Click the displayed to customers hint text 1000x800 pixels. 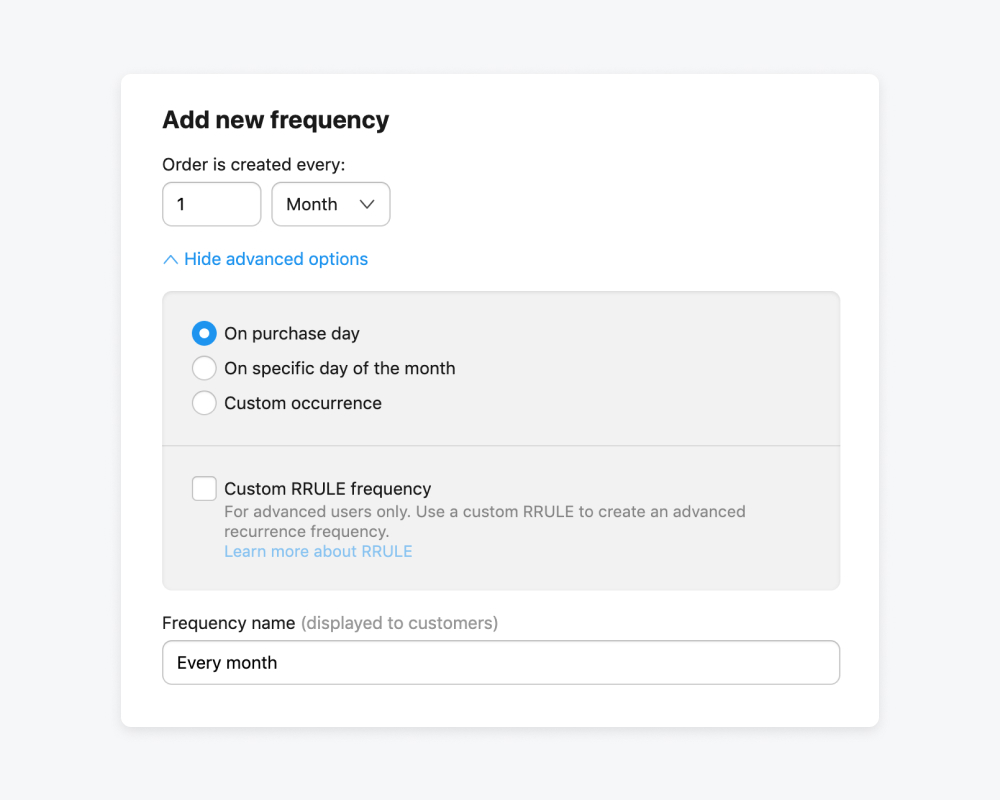[x=399, y=623]
